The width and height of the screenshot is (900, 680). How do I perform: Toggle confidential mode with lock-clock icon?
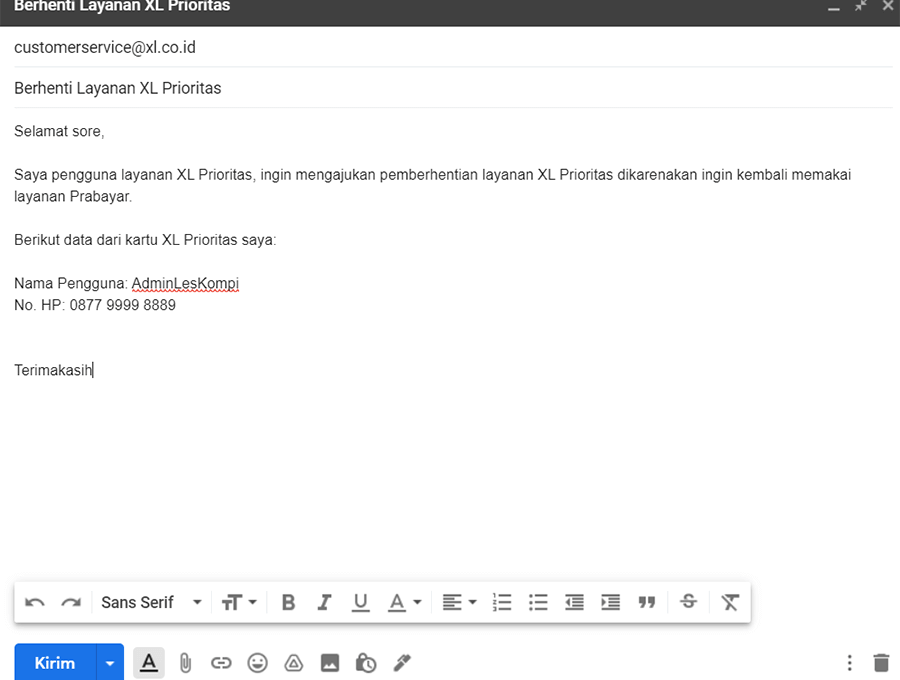click(366, 663)
